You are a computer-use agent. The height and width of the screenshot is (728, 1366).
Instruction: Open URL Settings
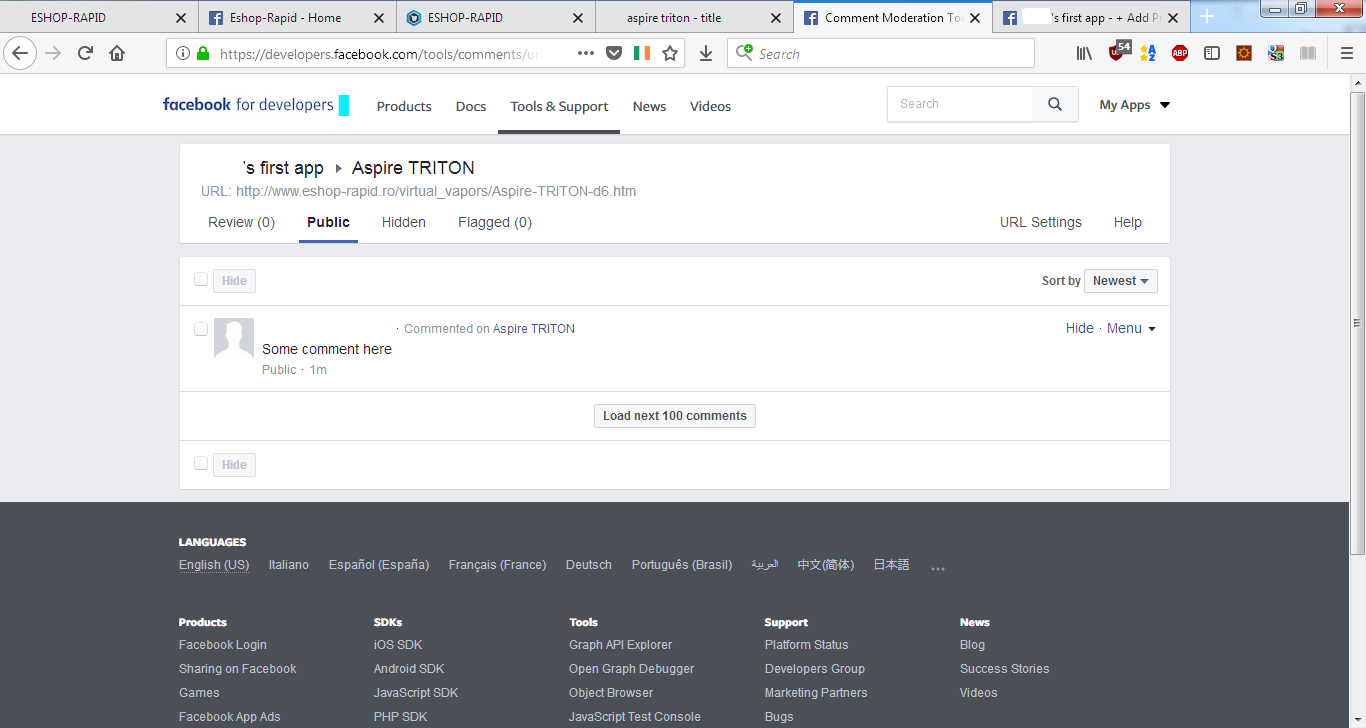[1041, 222]
